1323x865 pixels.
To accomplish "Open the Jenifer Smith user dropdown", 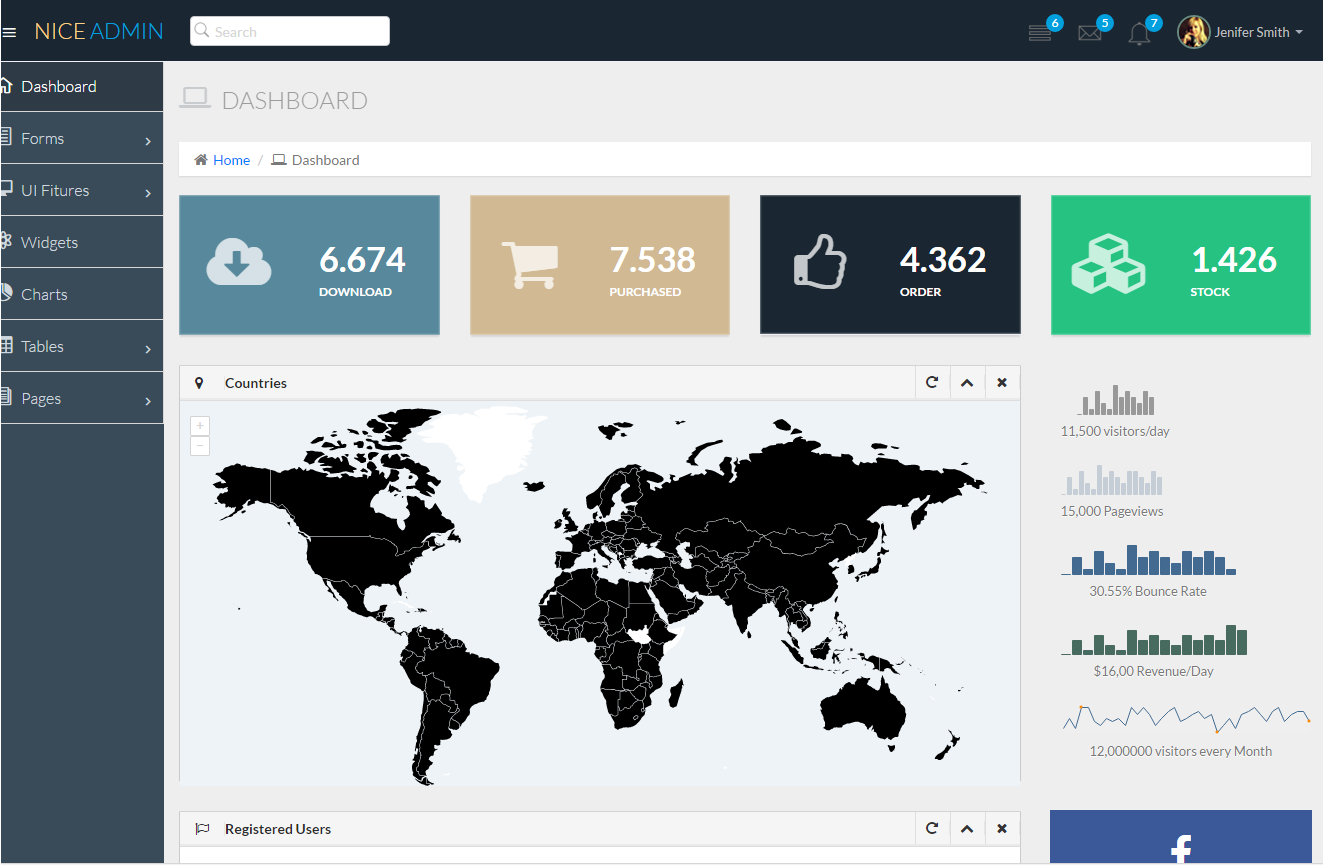I will click(1241, 32).
